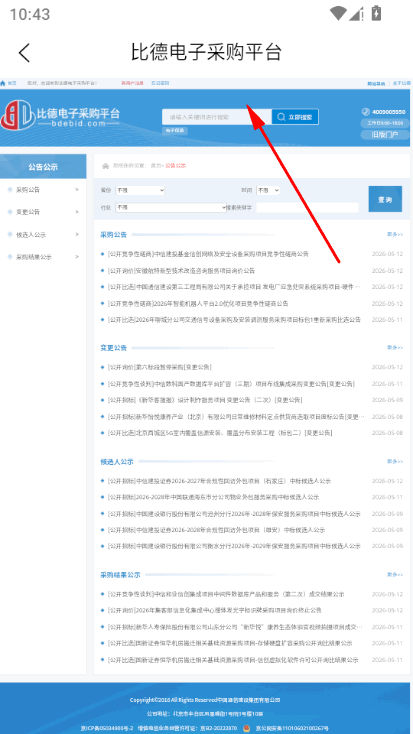Open 中国联通海东市分公司 物业外包 candidate notice
Image resolution: width=413 pixels, height=734 pixels.
tap(213, 497)
